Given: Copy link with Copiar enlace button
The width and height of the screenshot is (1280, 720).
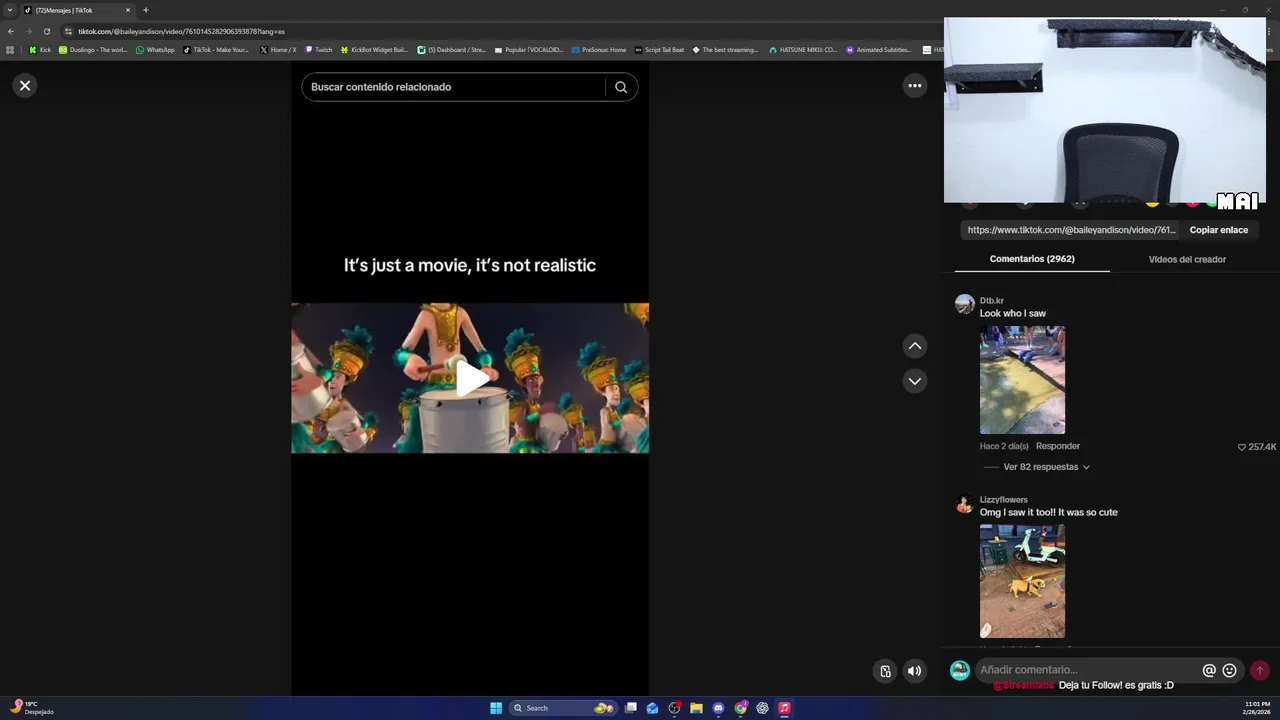Looking at the screenshot, I should point(1218,230).
